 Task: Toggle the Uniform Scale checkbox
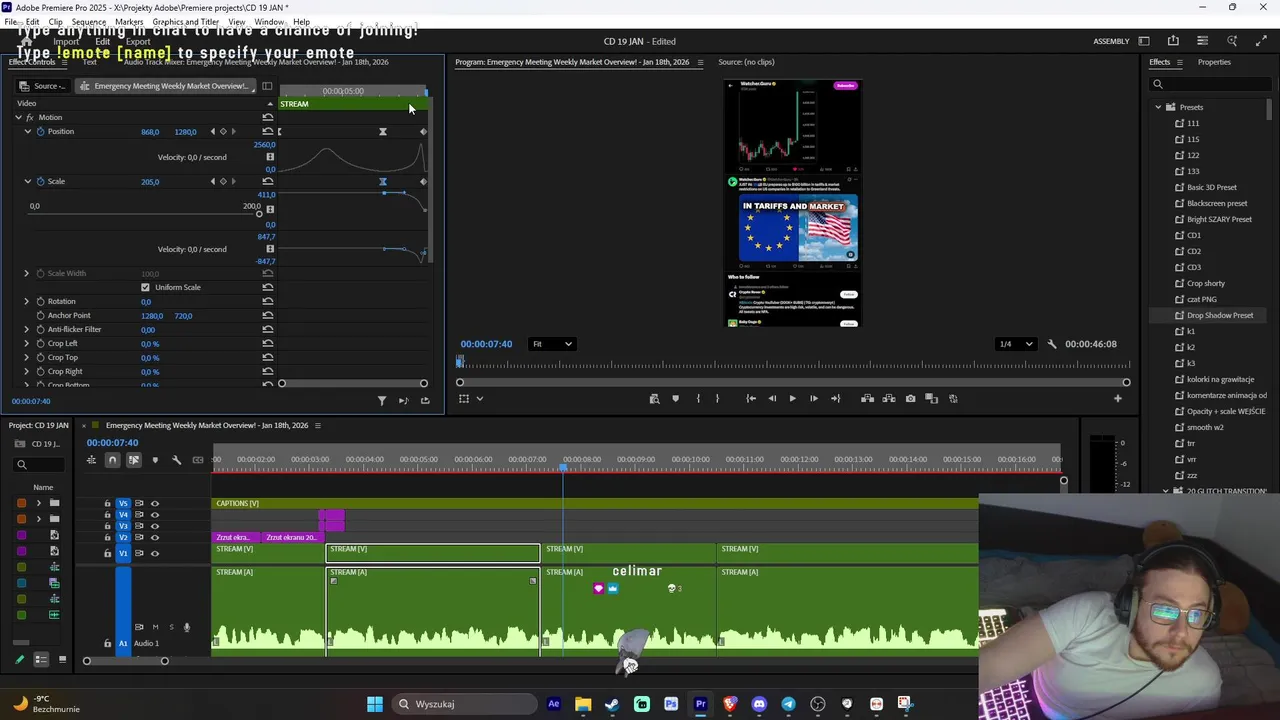click(145, 287)
